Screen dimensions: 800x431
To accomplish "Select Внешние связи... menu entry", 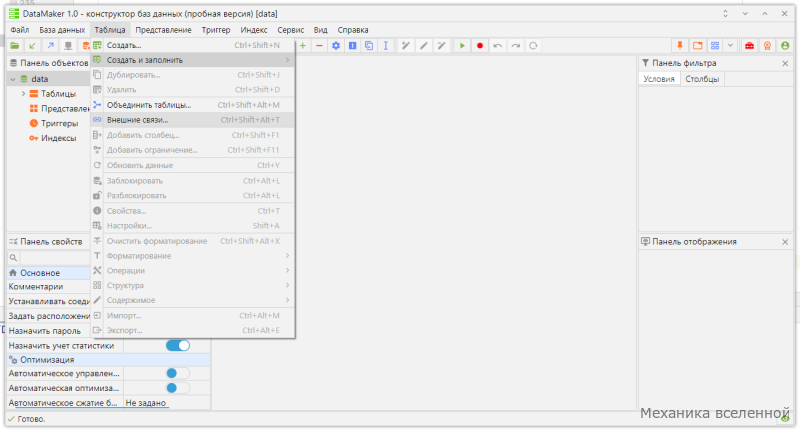I will point(193,120).
